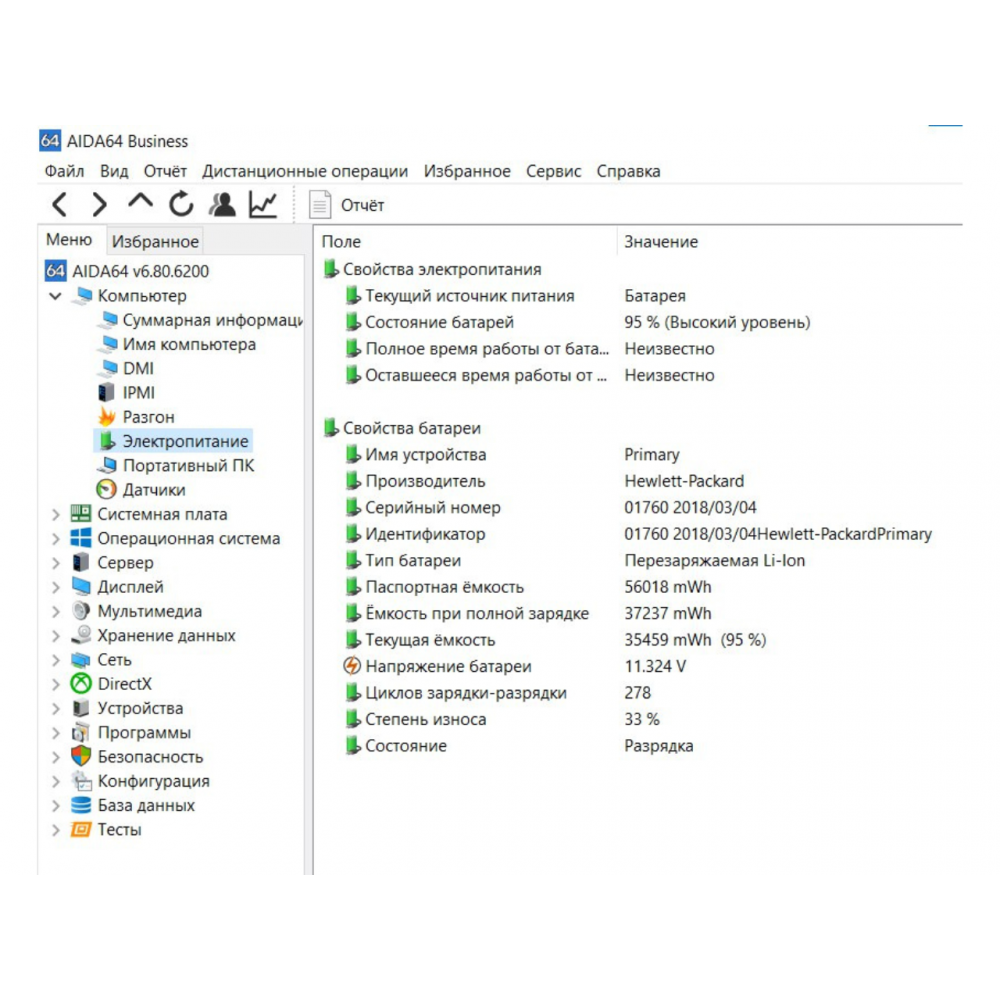Switch to the Избранное sidebar tab
Viewport: 1000px width, 1000px height.
pos(155,241)
